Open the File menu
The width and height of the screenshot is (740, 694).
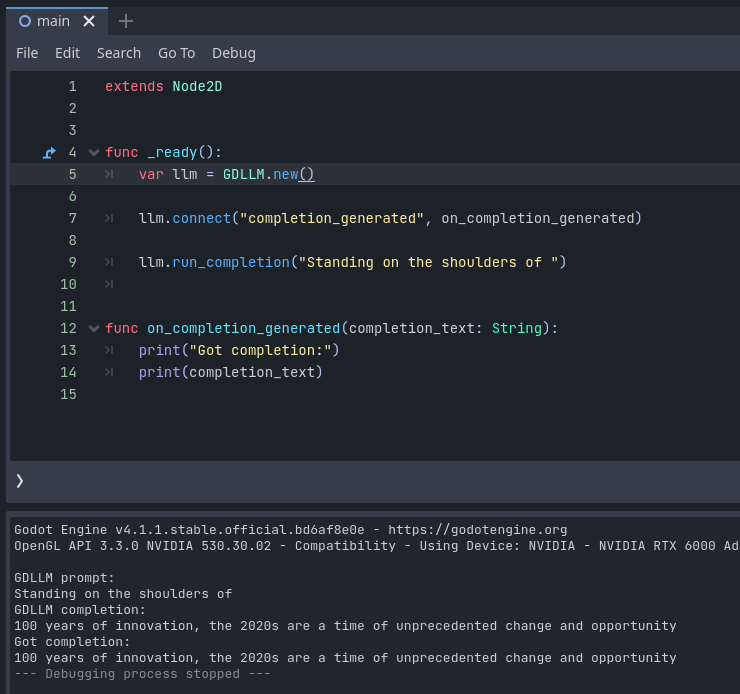click(x=27, y=53)
